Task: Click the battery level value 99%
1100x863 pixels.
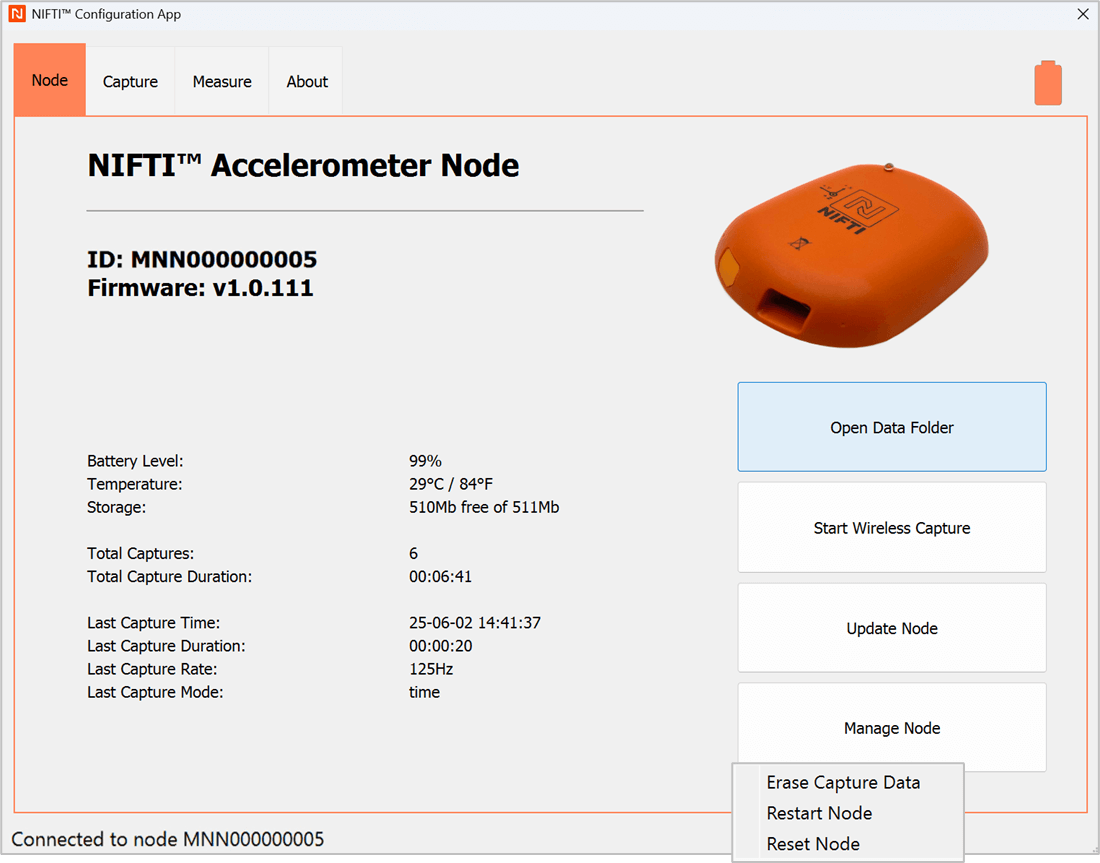Action: click(425, 461)
